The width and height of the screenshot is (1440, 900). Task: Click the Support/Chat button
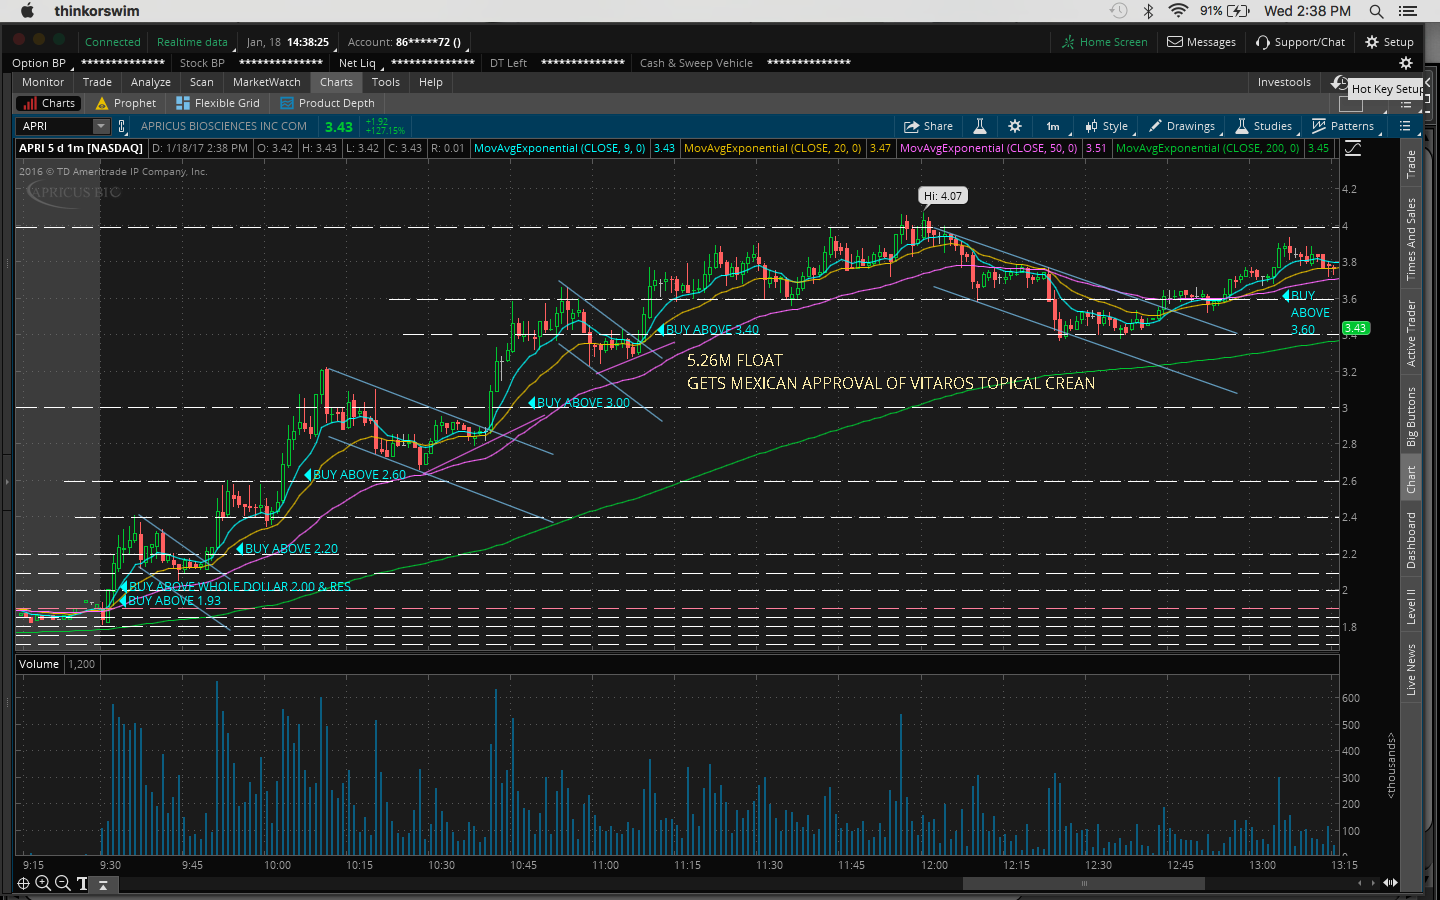[x=1301, y=42]
